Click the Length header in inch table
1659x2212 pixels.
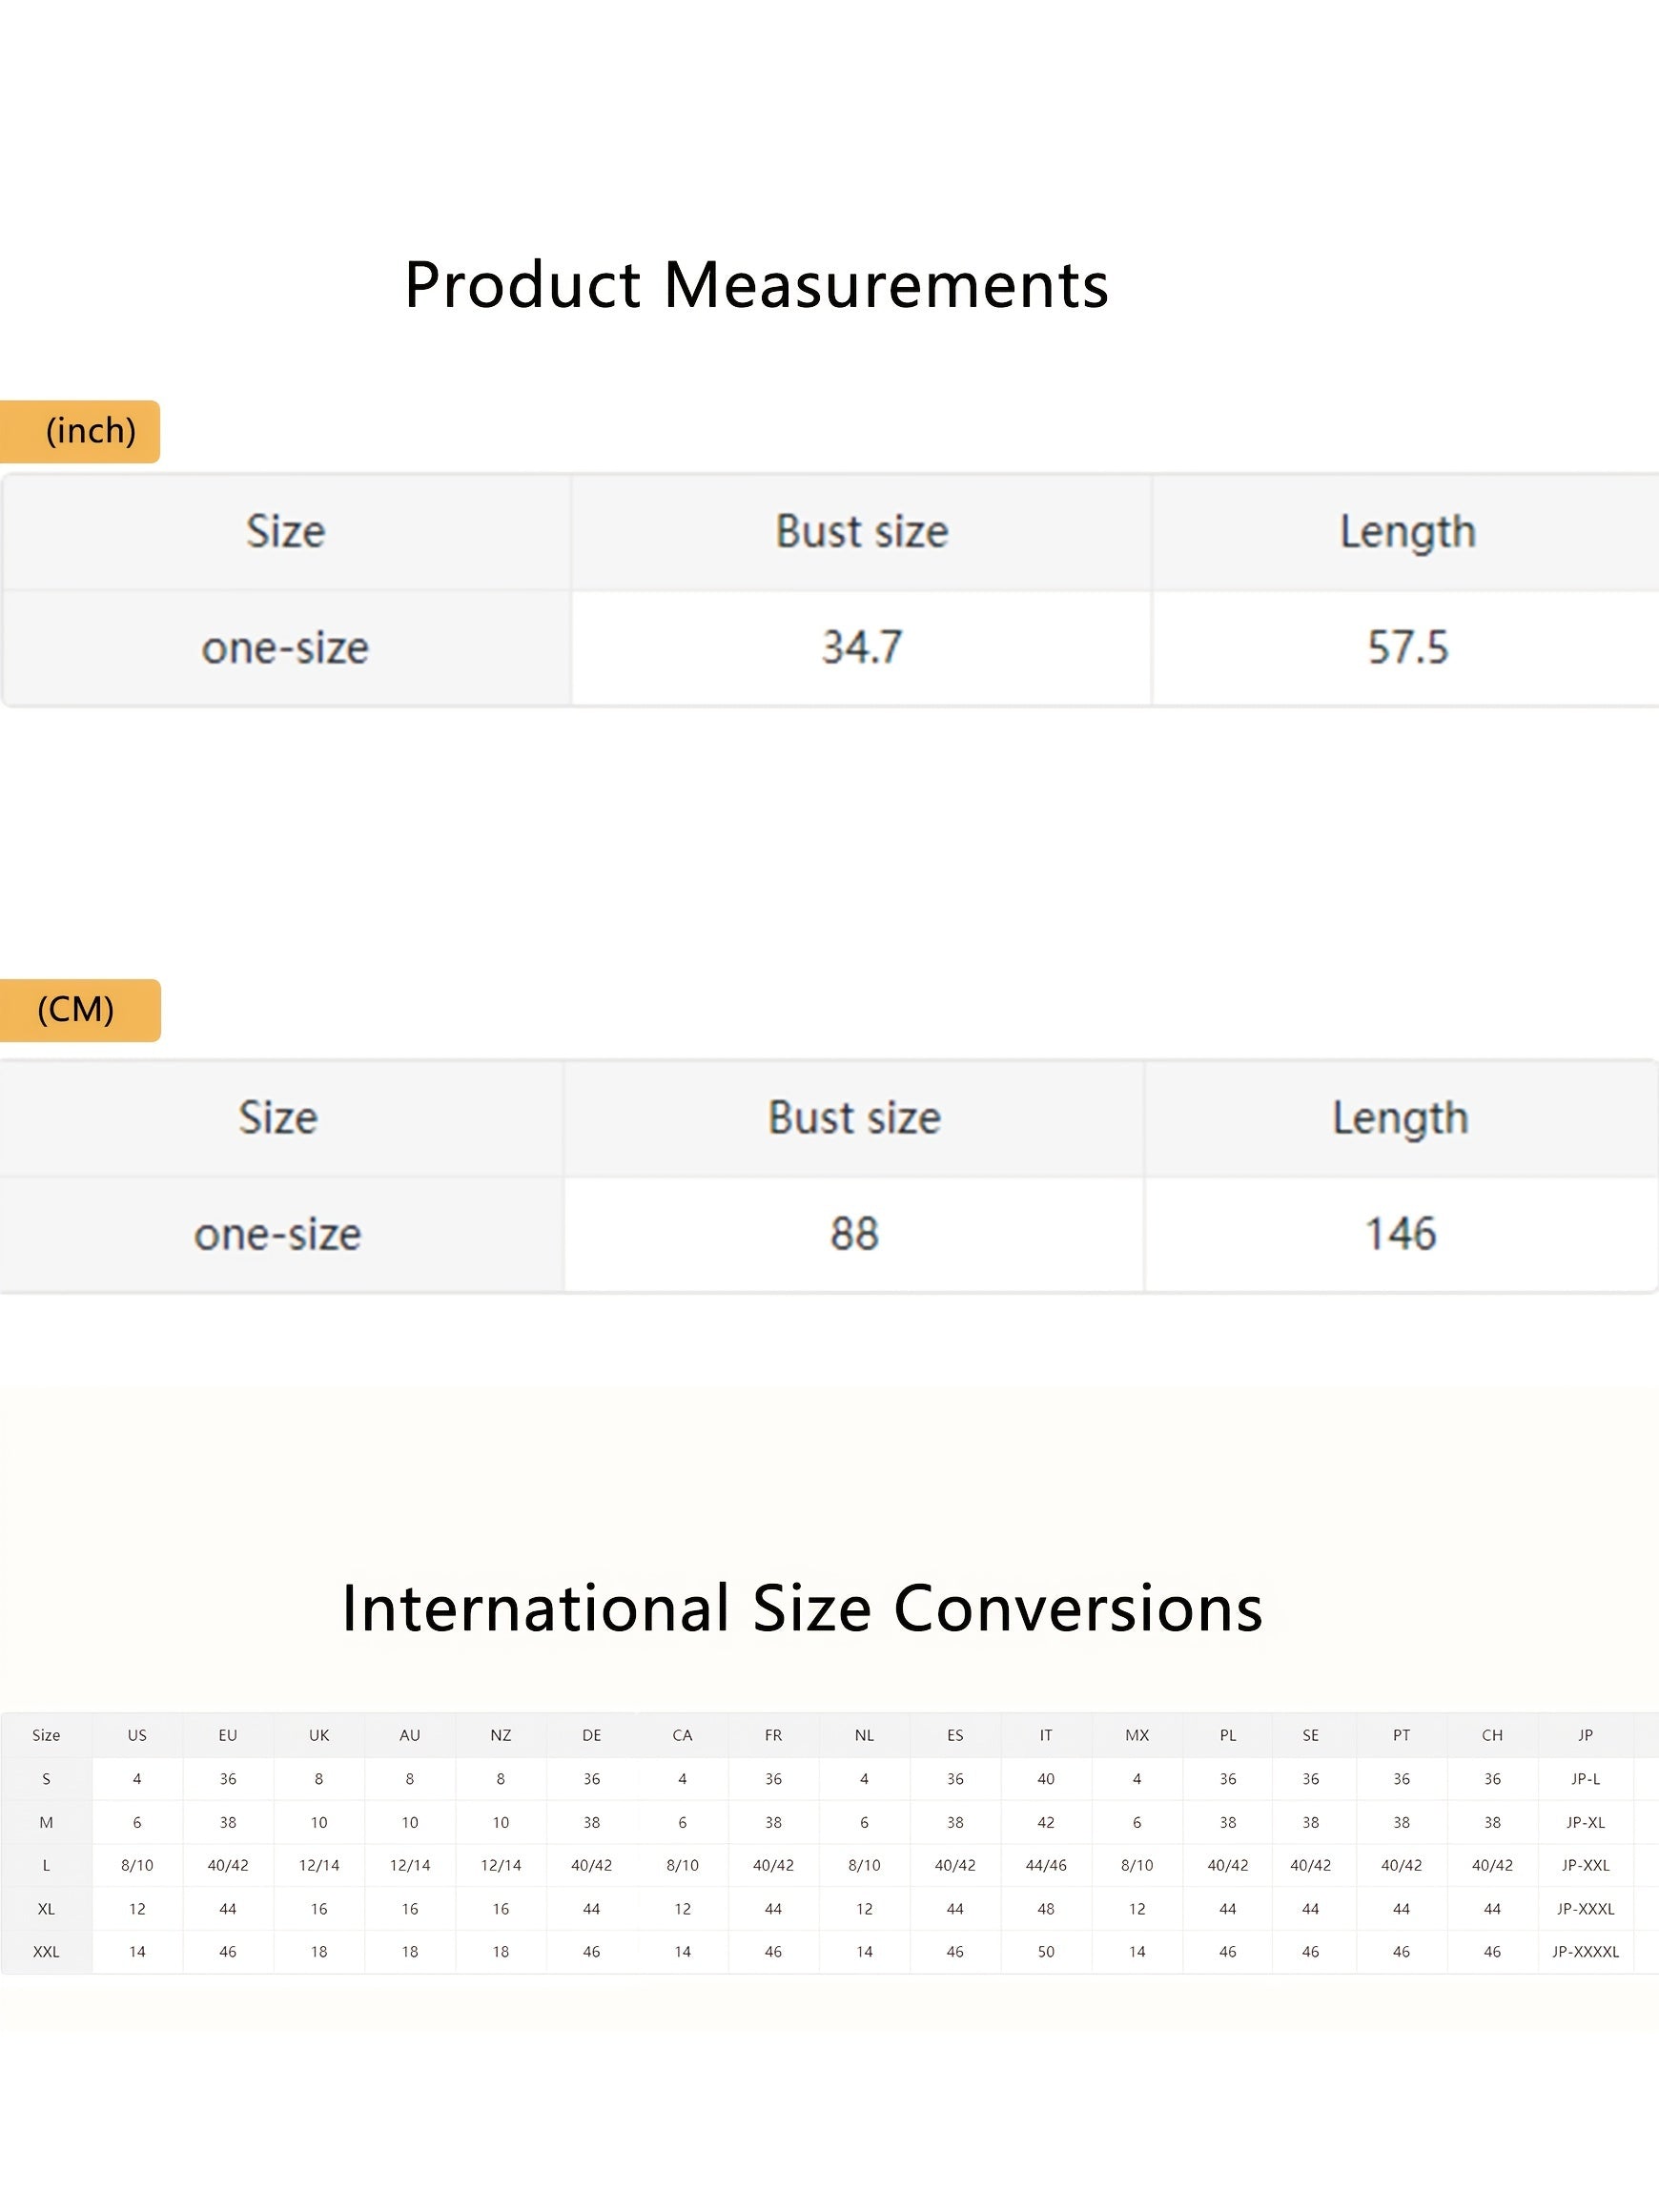pos(1407,533)
